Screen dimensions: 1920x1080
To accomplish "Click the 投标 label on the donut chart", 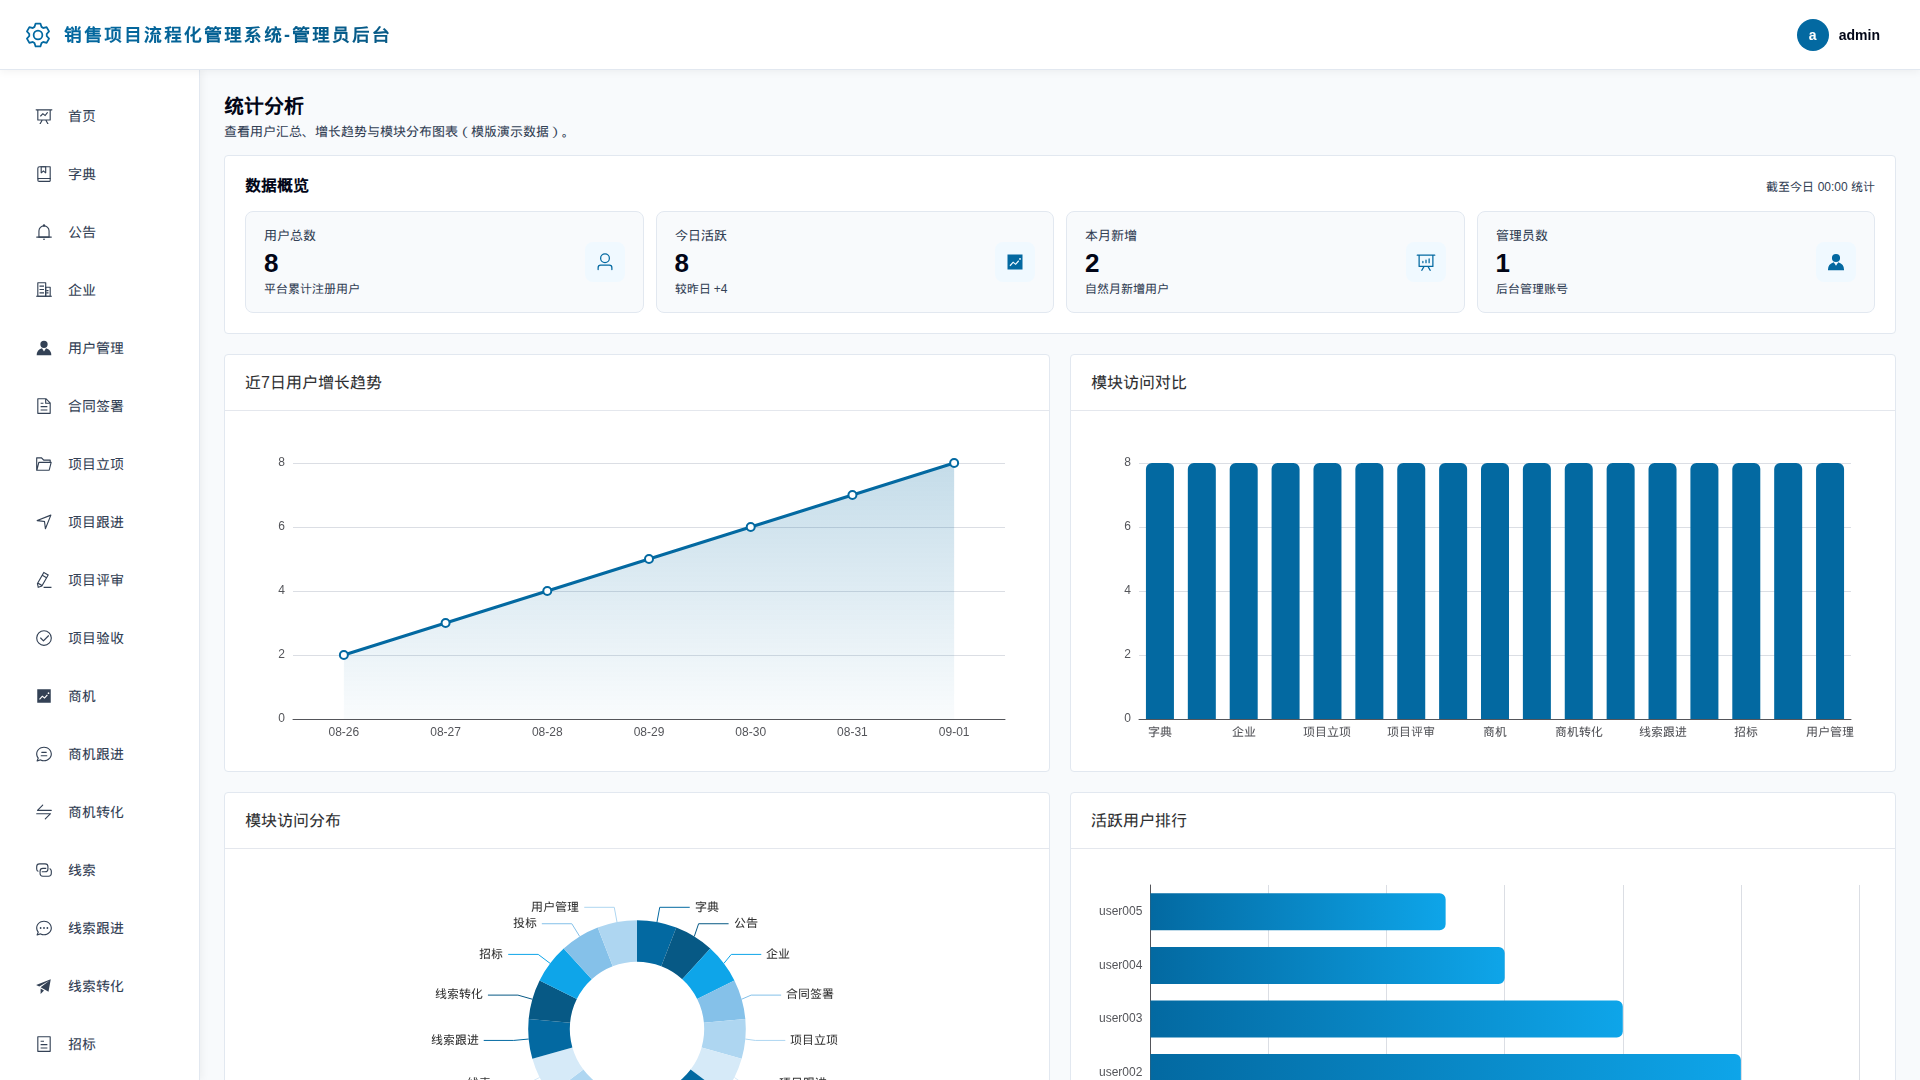I will 525,923.
